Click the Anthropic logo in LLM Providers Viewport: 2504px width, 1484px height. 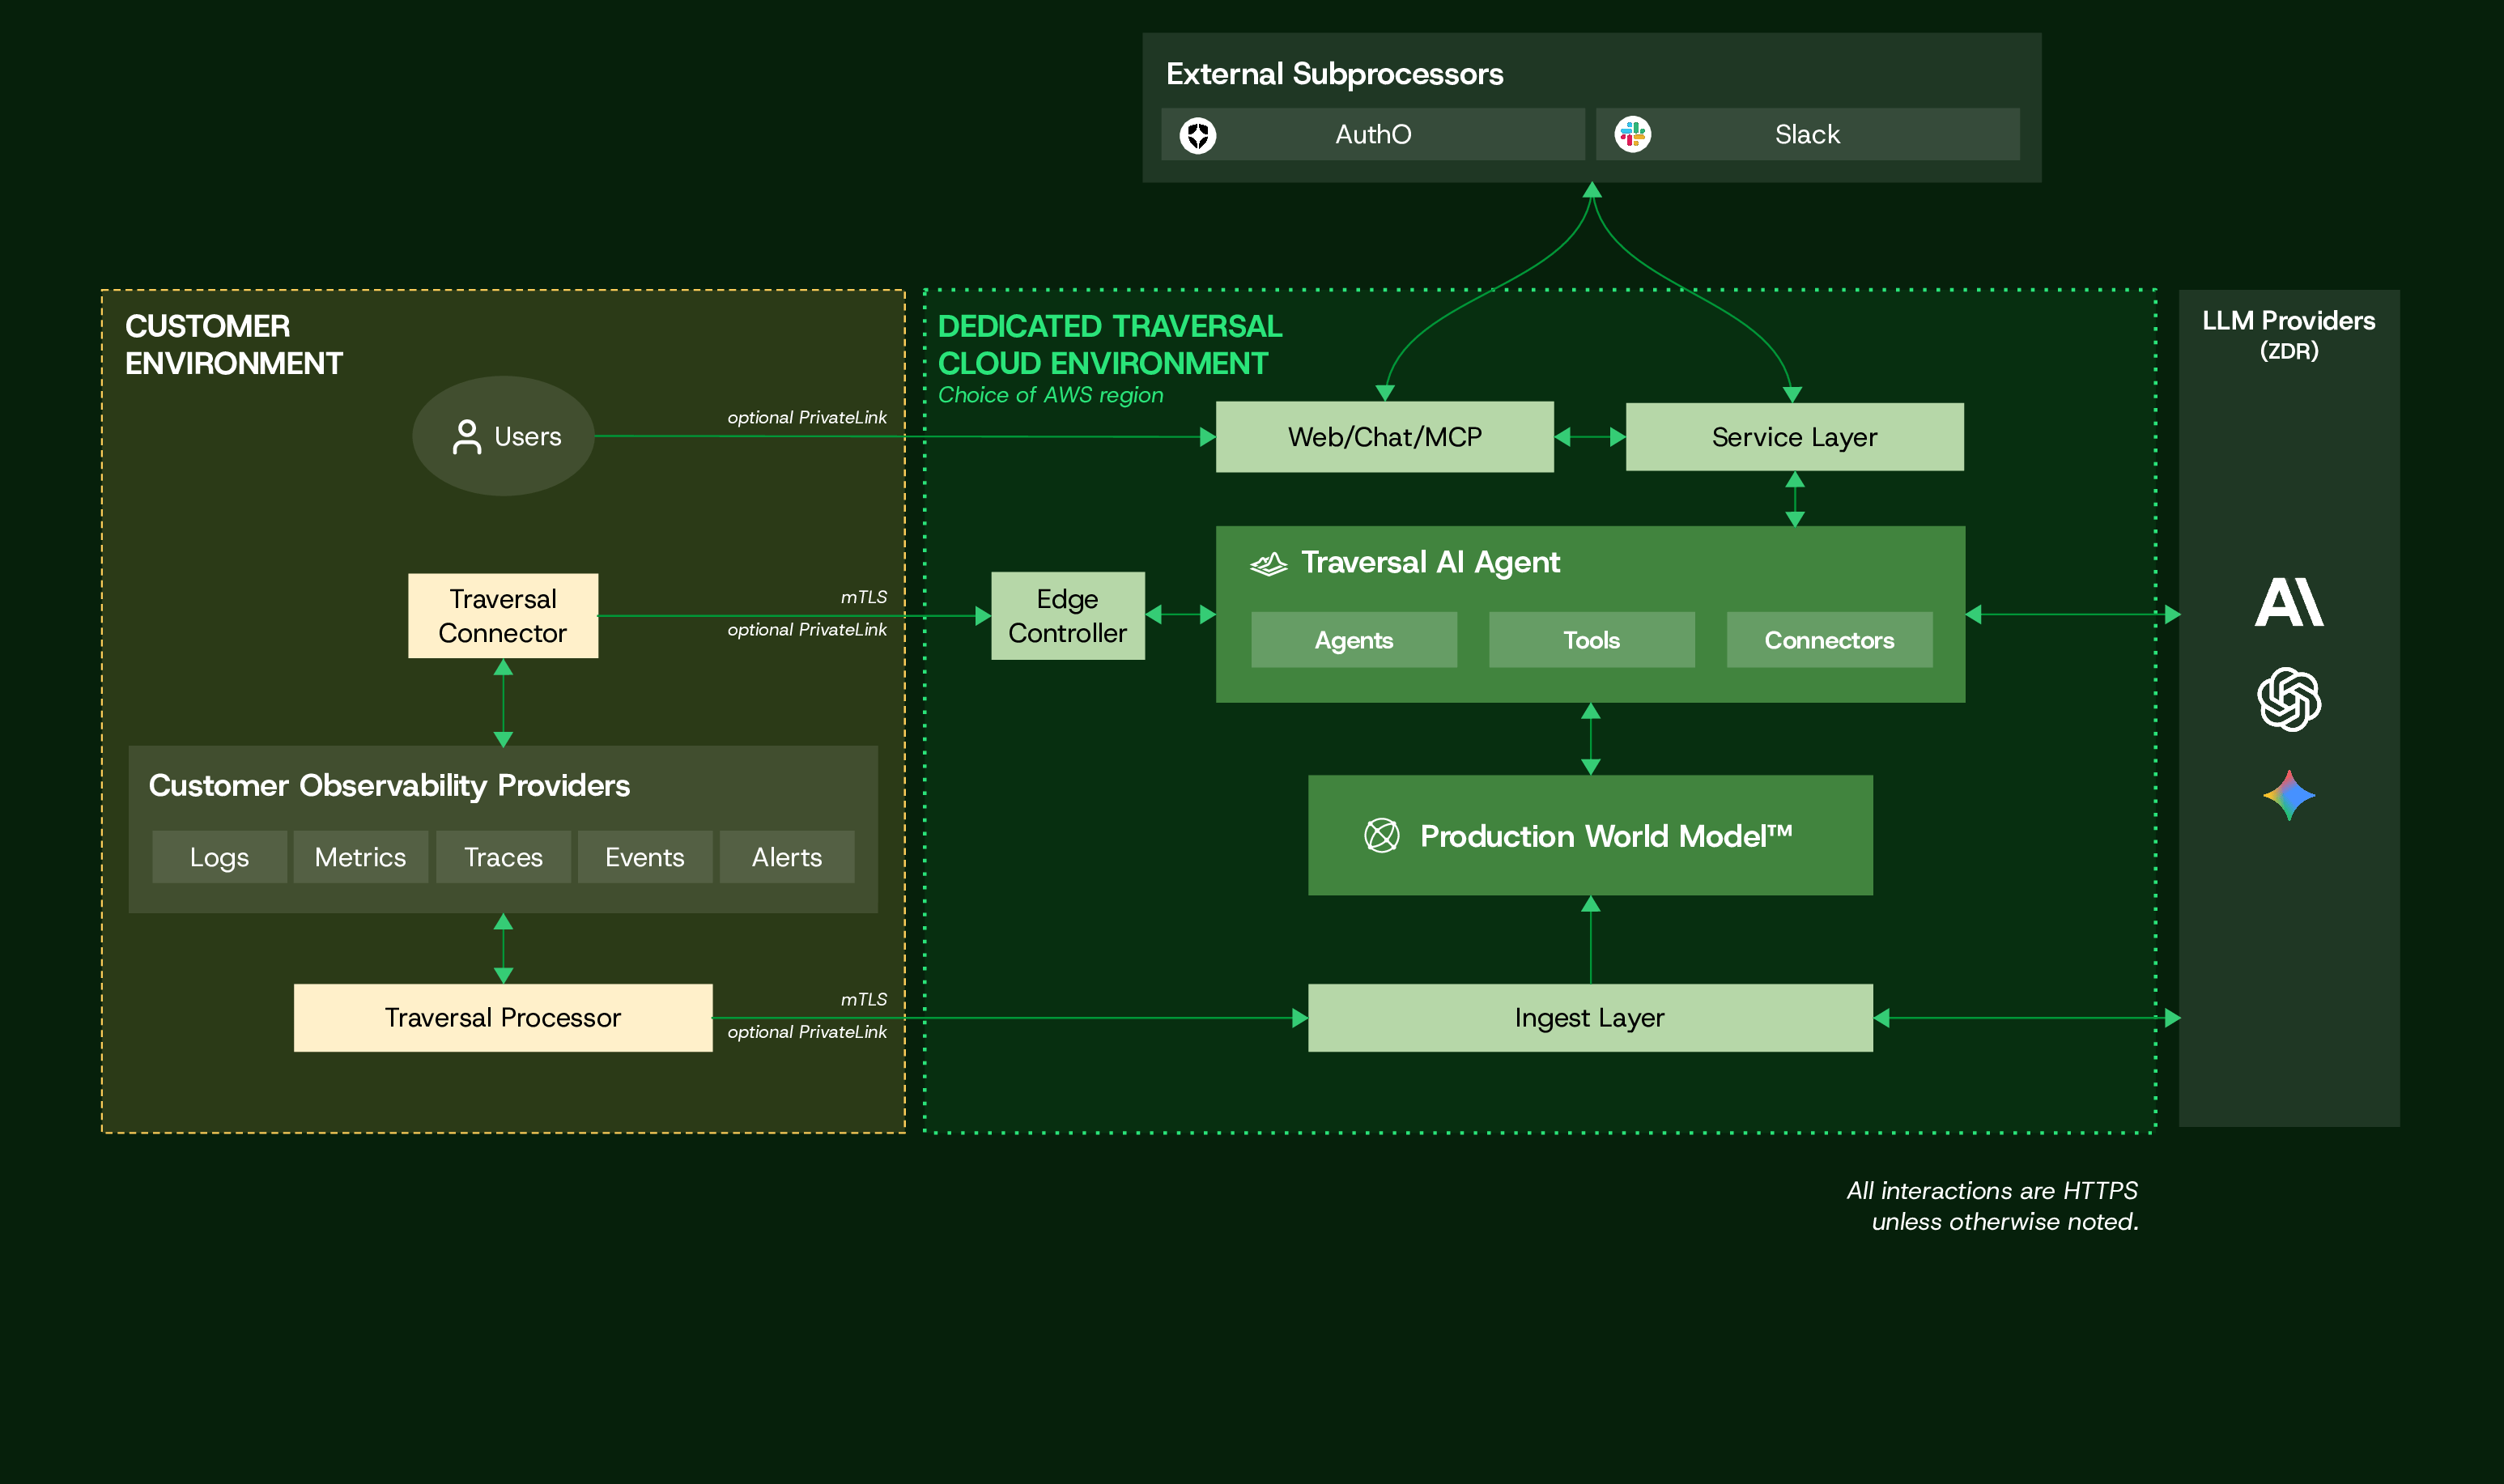pos(2288,602)
